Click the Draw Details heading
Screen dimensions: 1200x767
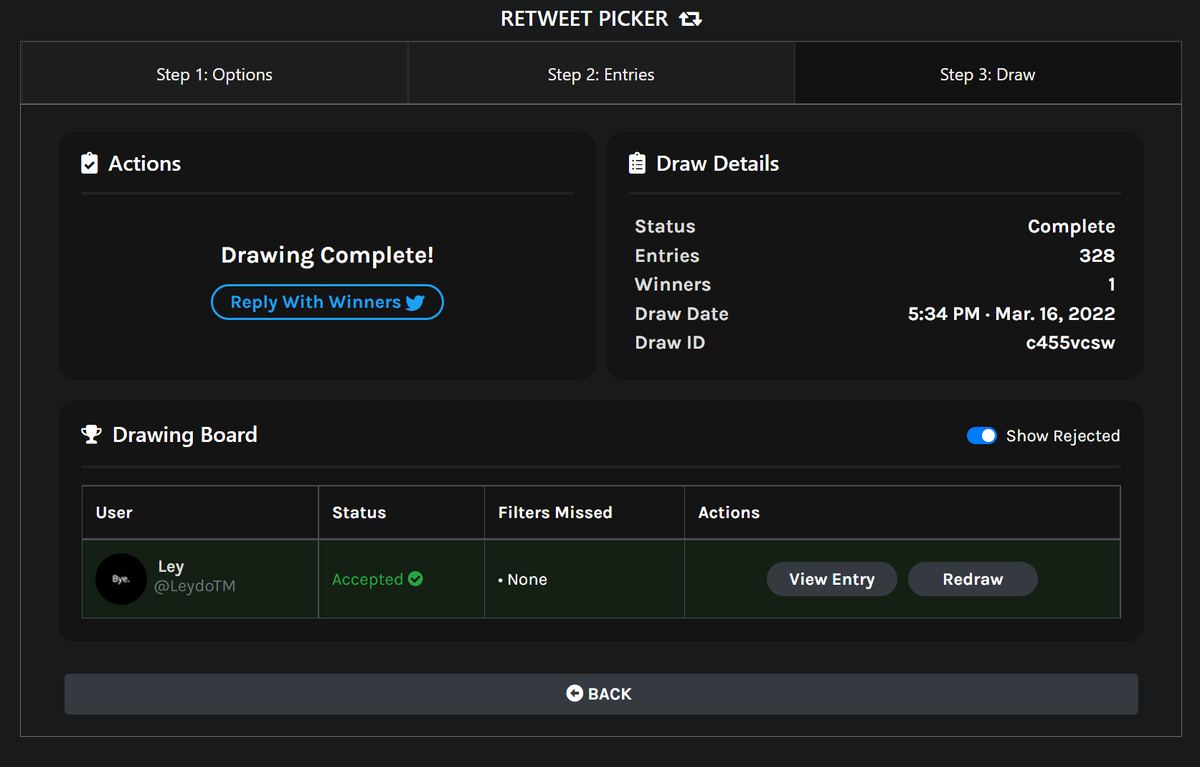point(717,163)
